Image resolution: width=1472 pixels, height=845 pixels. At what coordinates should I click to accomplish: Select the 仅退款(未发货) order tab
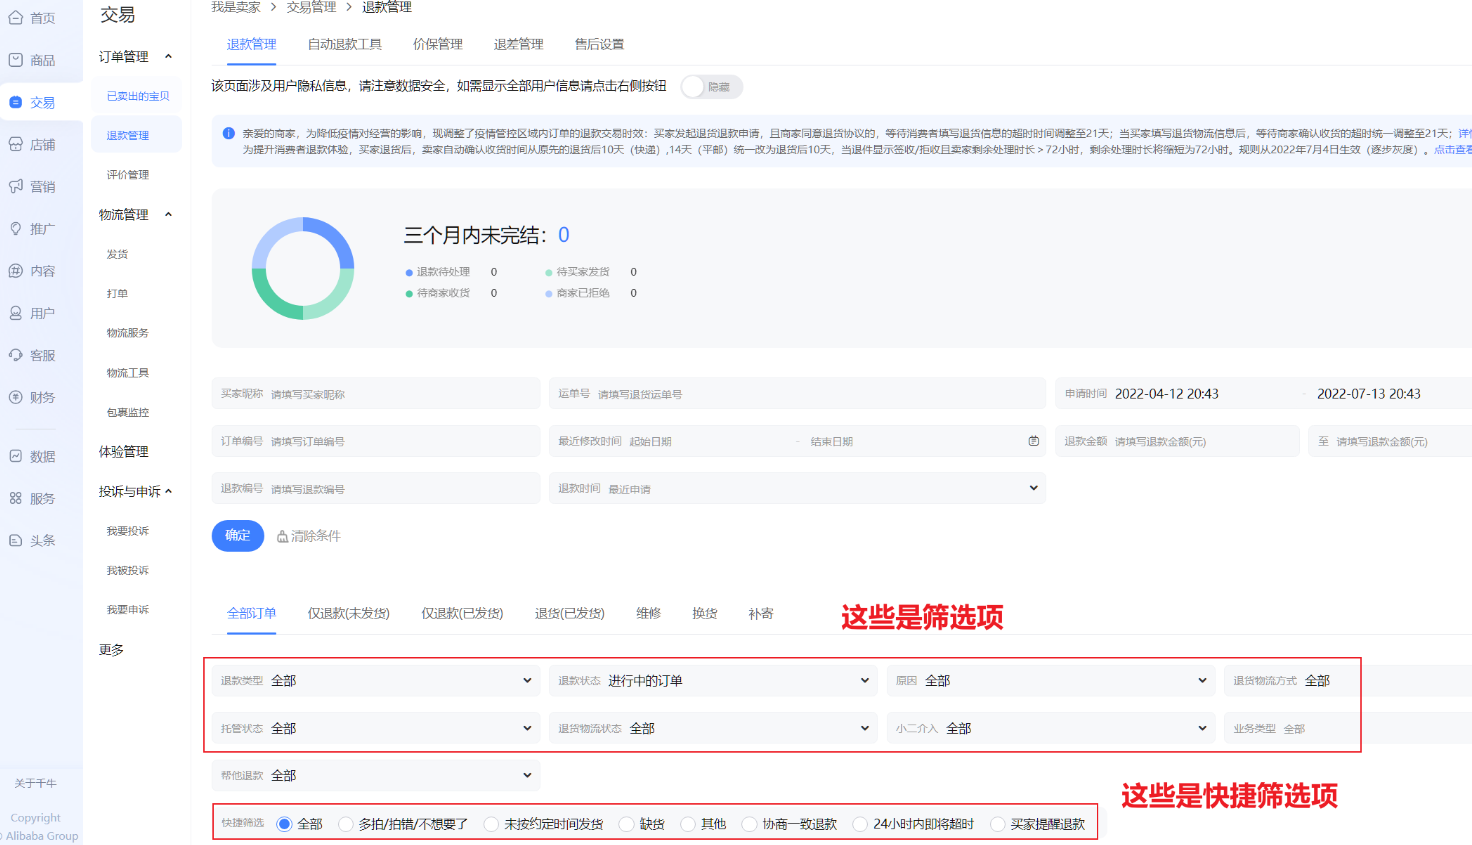[x=349, y=613]
